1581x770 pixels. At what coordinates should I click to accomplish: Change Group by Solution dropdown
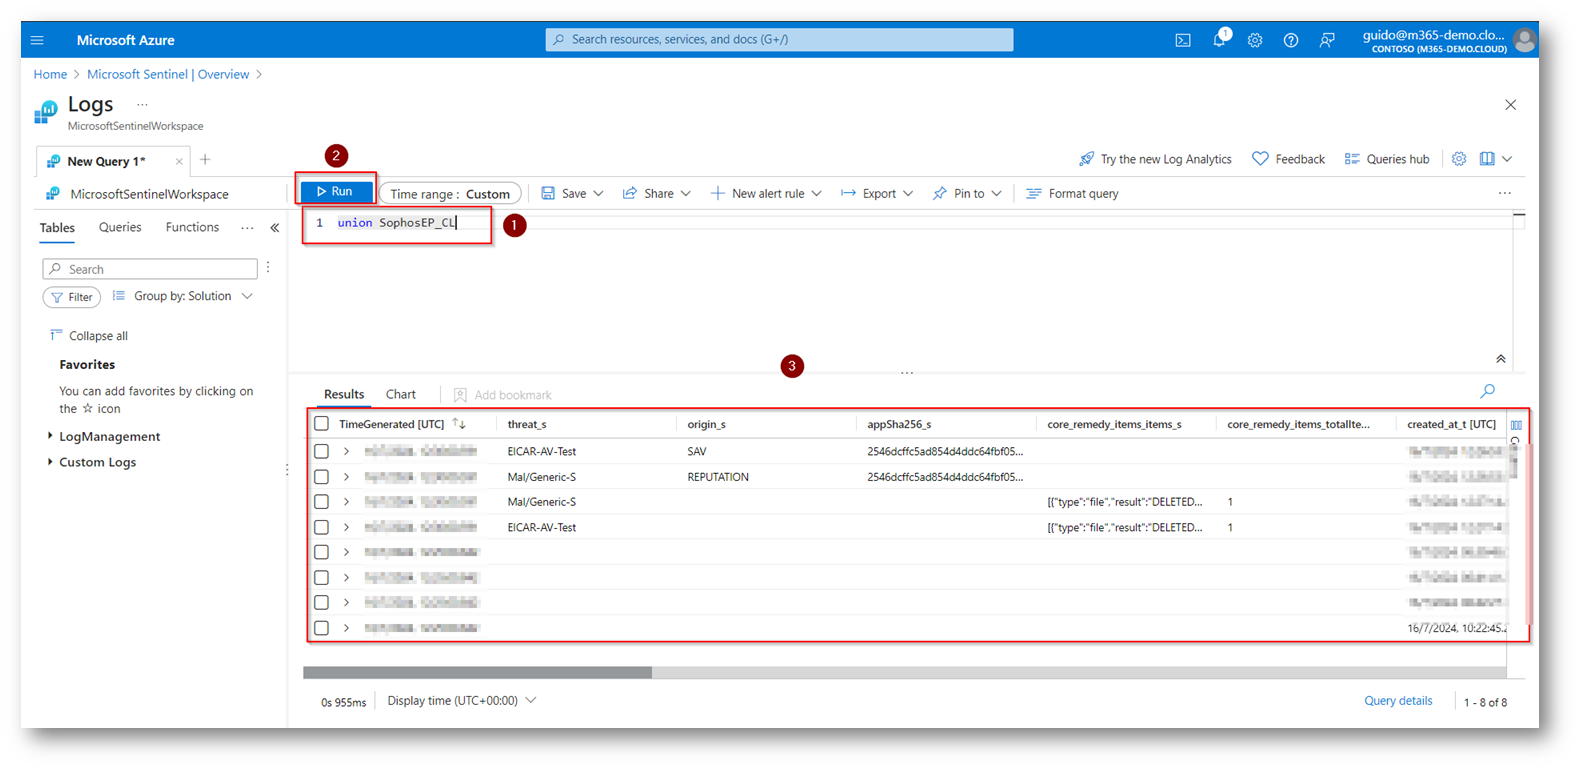(182, 296)
